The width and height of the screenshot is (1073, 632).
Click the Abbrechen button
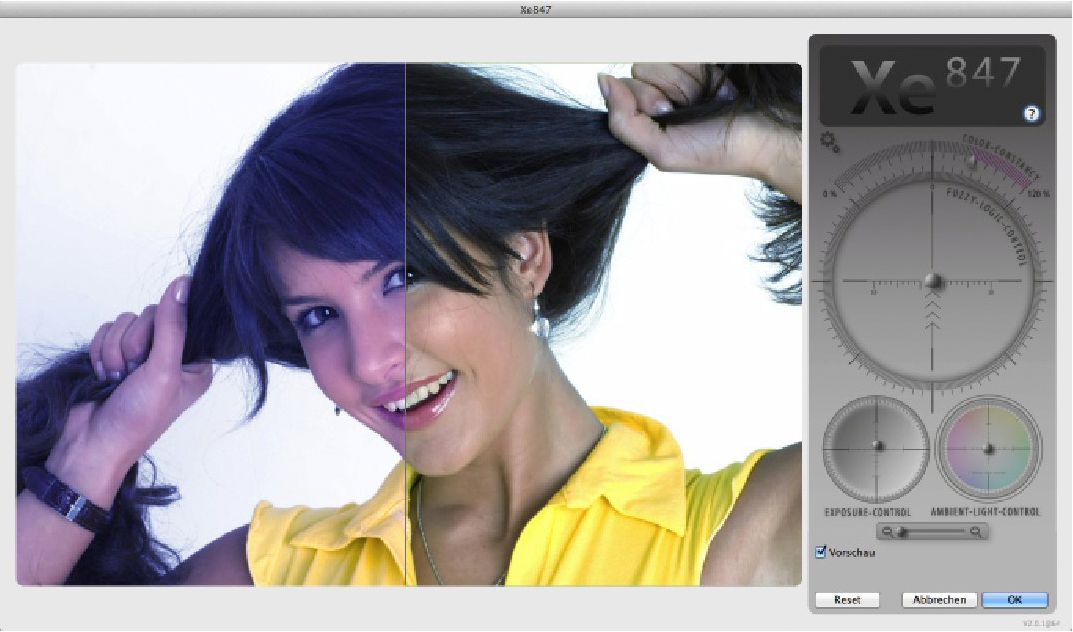pos(940,600)
